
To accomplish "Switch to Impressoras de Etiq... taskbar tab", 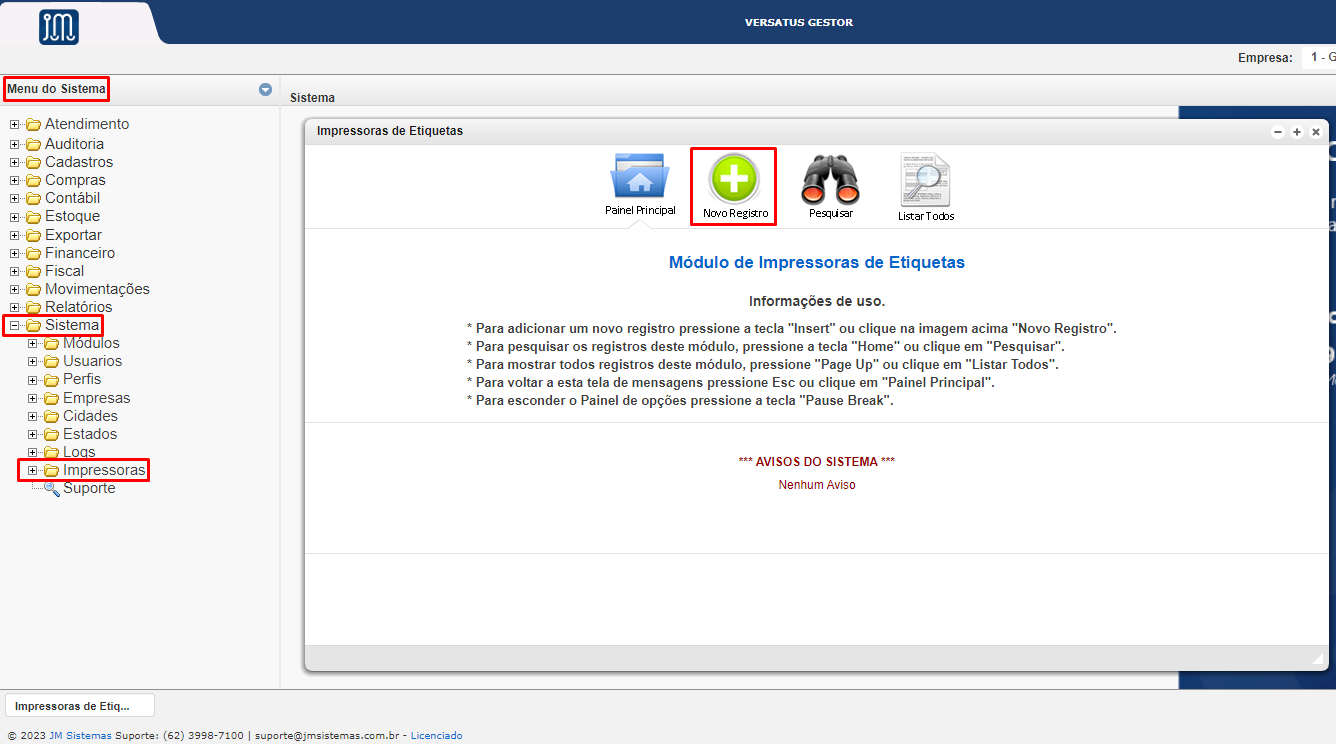I will (x=80, y=705).
